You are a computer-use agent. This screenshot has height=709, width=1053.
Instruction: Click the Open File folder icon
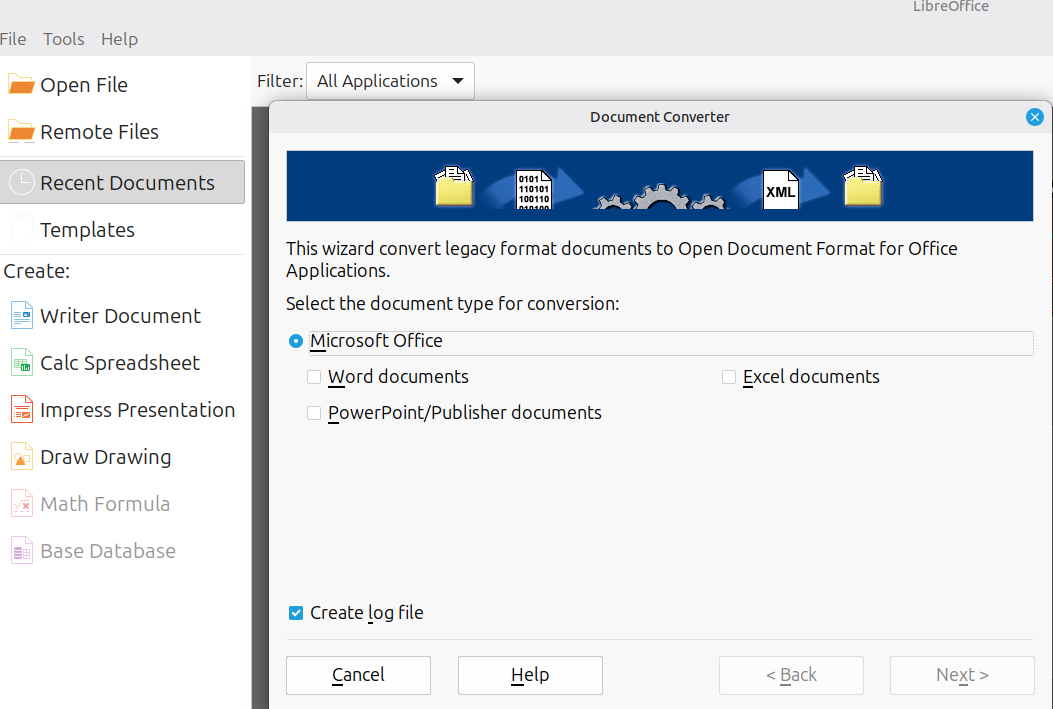pyautogui.click(x=21, y=85)
